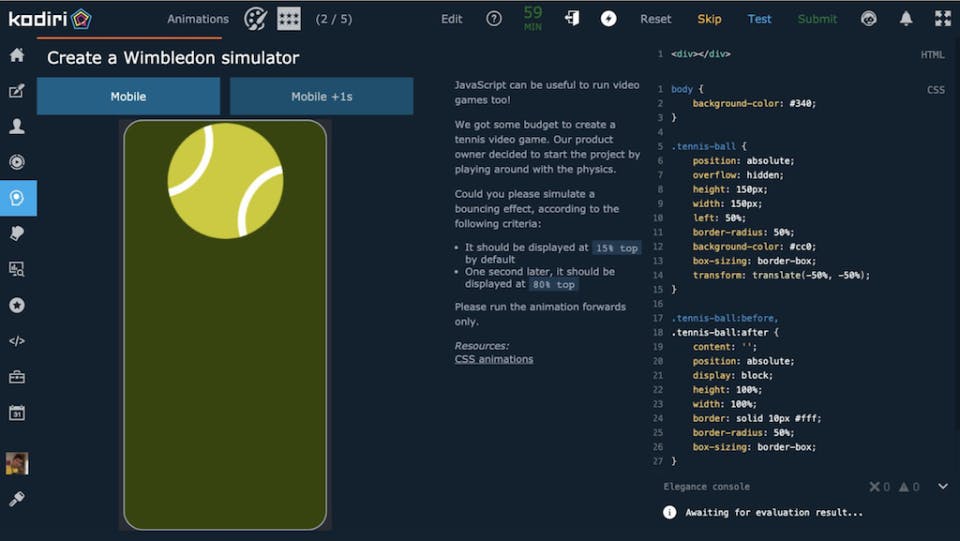Click the Reset button
This screenshot has width=960, height=541.
point(656,19)
